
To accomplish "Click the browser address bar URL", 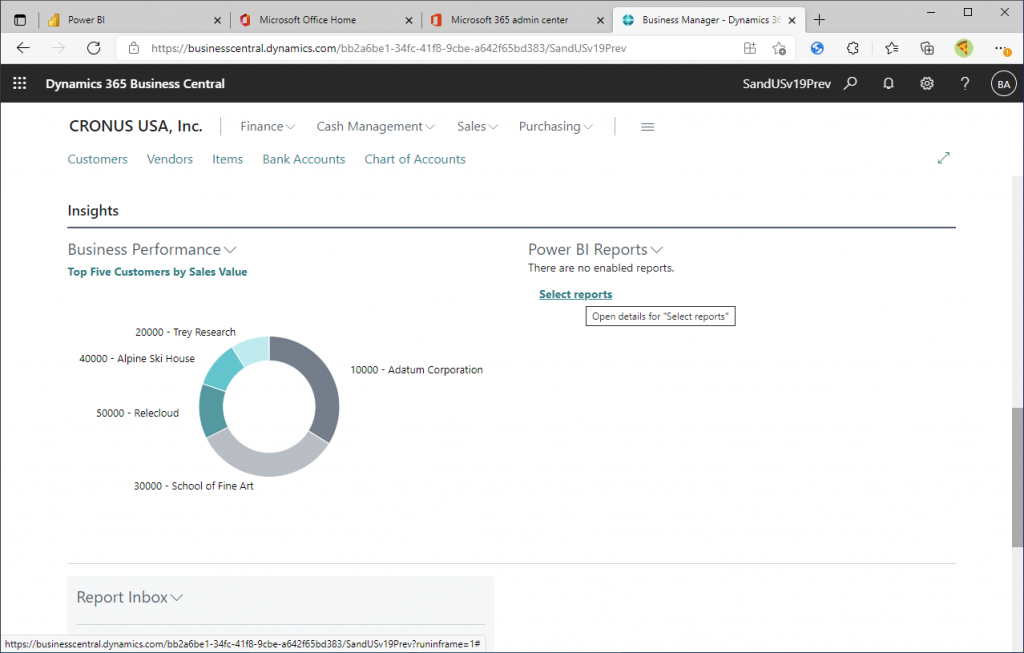I will point(389,48).
